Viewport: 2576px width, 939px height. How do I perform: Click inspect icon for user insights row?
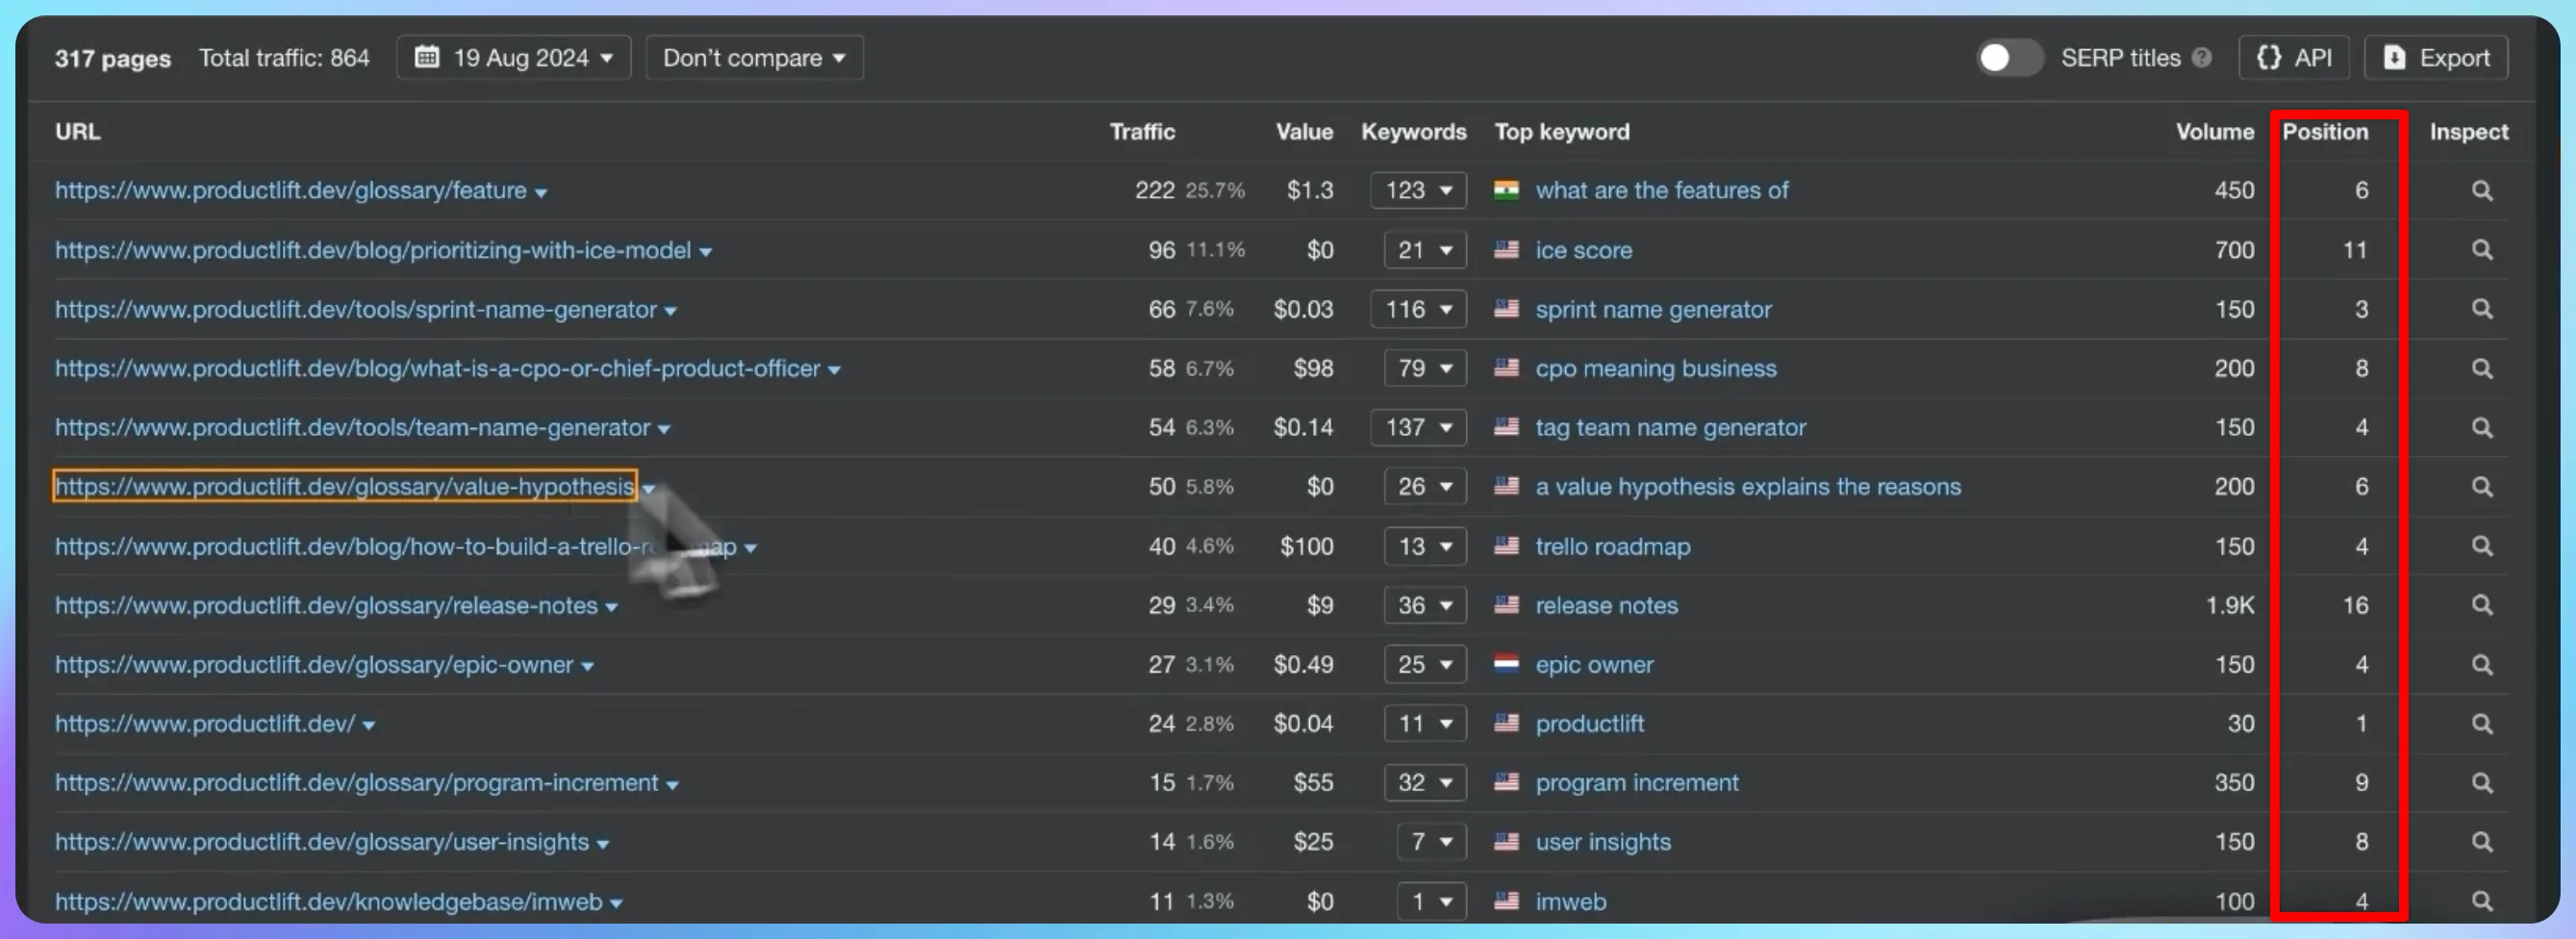point(2481,842)
